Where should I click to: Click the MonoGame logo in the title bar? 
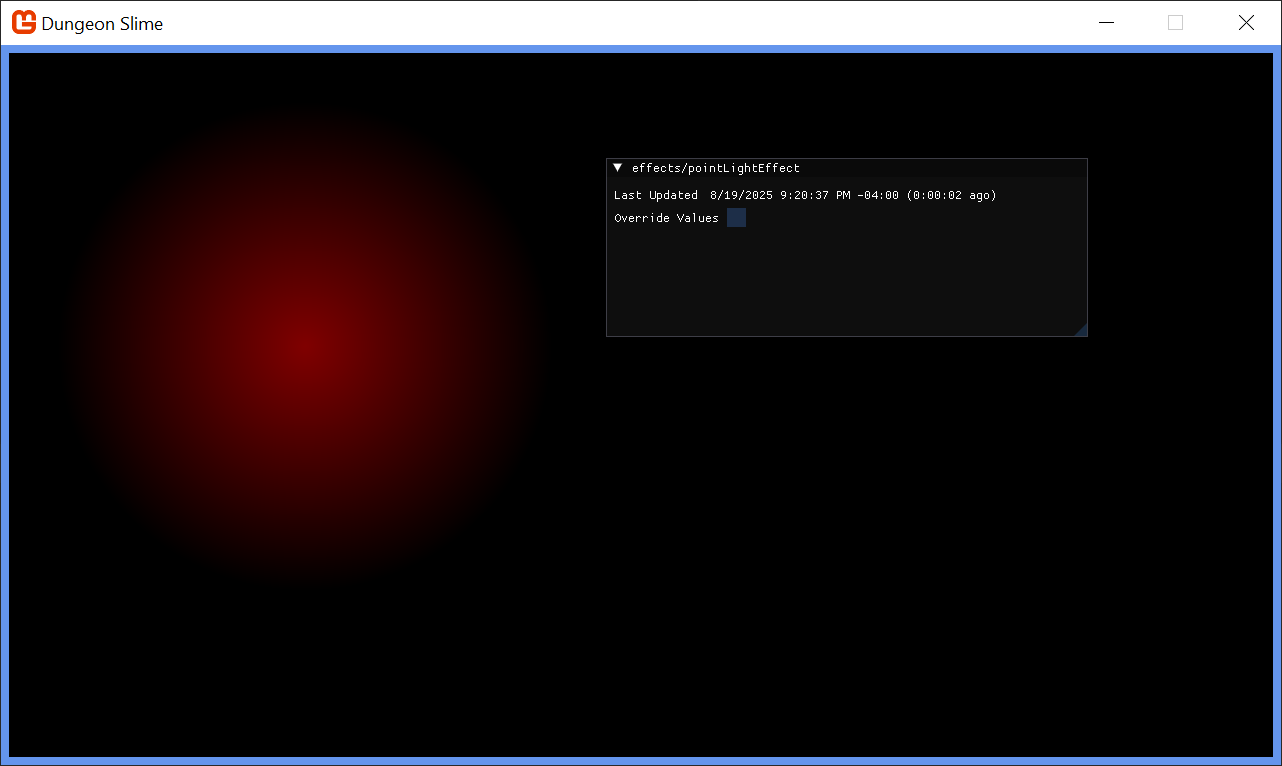click(x=24, y=22)
